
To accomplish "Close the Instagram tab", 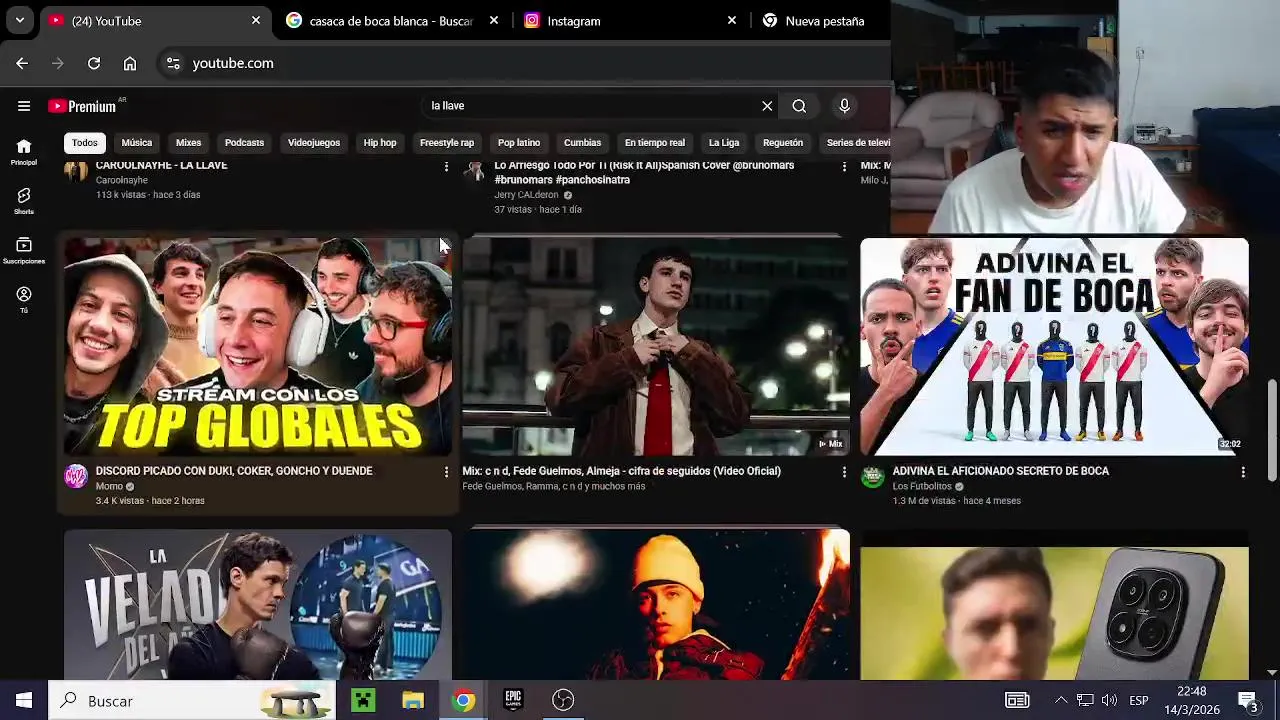I will [x=731, y=20].
